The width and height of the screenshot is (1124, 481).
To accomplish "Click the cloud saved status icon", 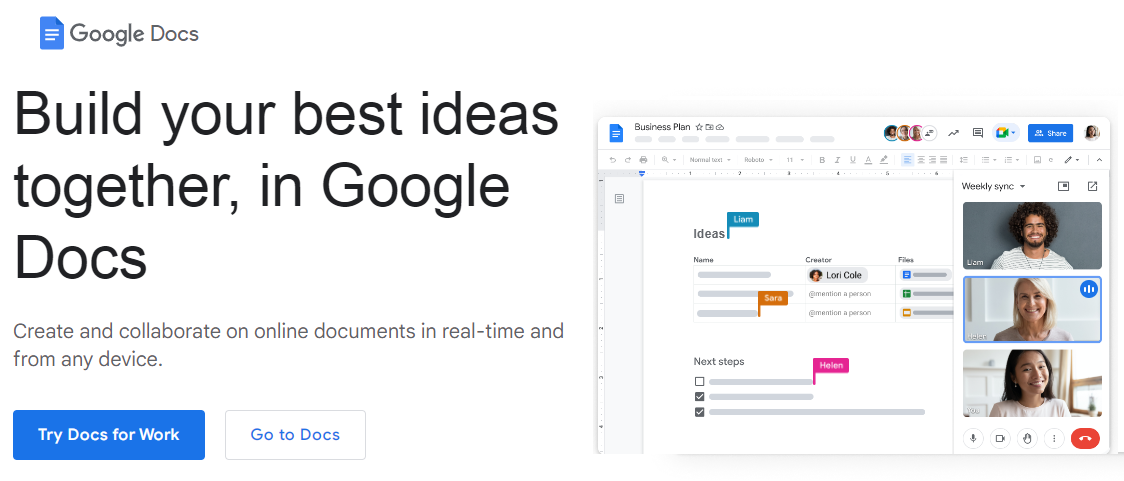I will (720, 127).
